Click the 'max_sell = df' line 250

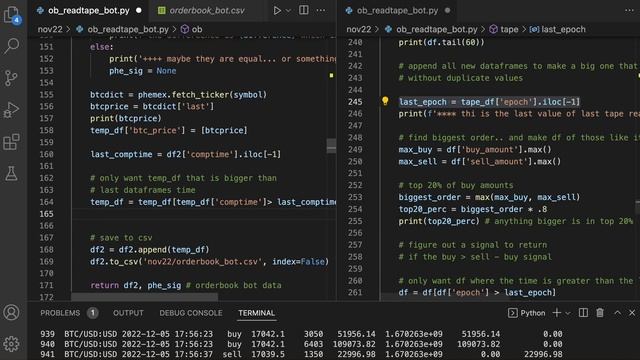(480, 162)
